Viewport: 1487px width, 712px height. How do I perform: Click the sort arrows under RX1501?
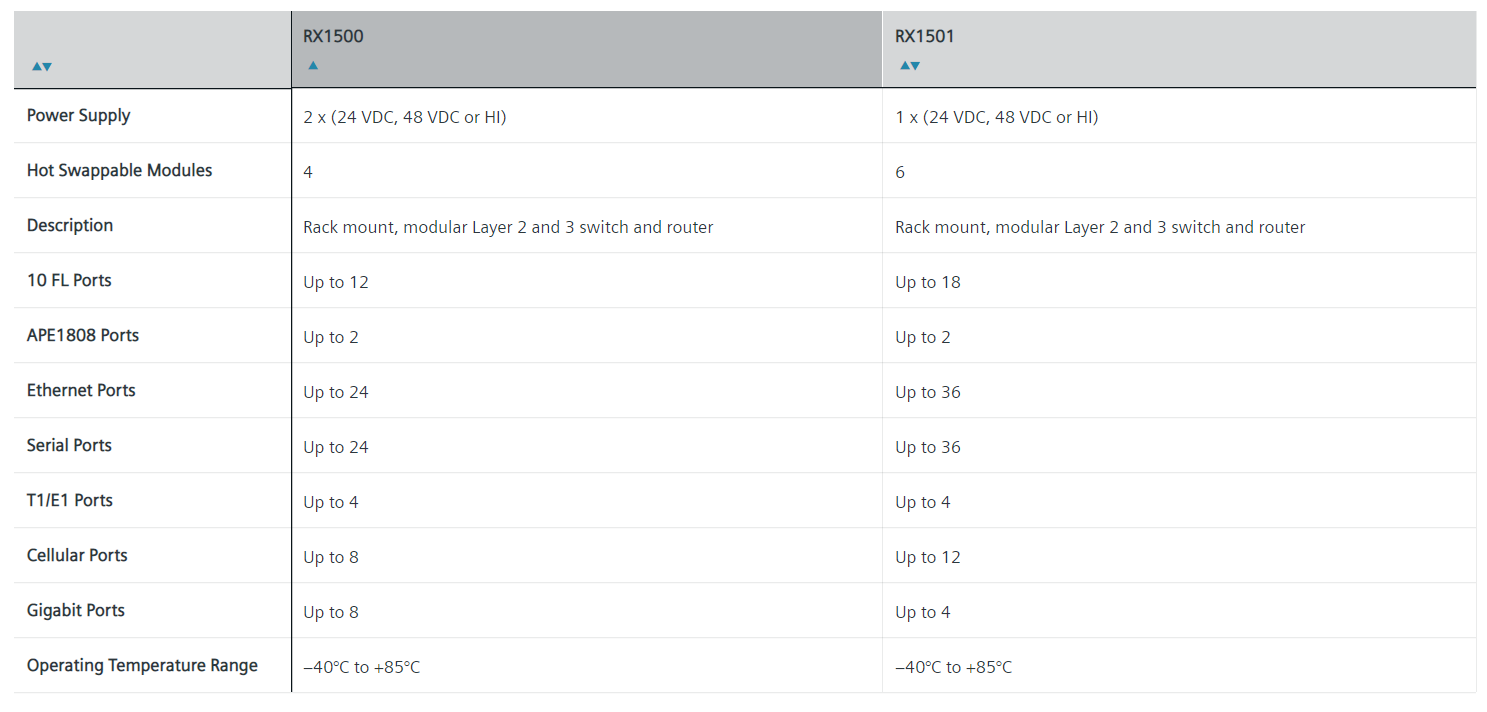point(909,66)
